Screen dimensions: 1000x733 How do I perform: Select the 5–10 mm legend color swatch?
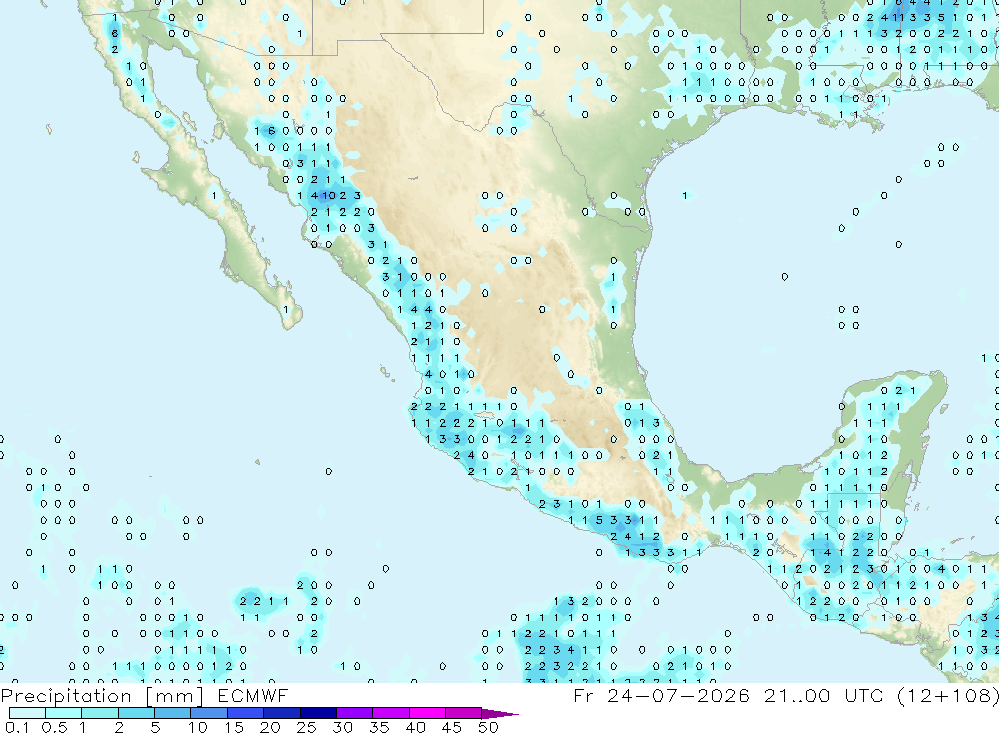point(173,713)
